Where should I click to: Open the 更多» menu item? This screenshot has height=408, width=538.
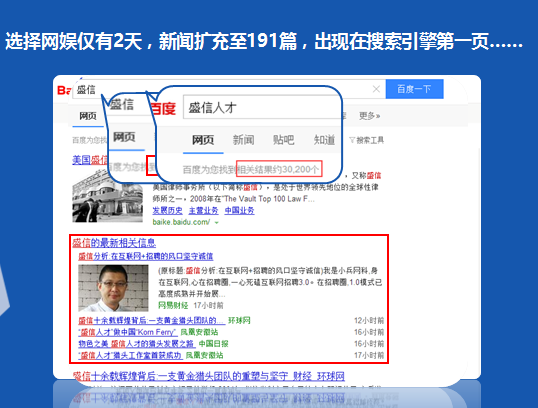click(370, 116)
